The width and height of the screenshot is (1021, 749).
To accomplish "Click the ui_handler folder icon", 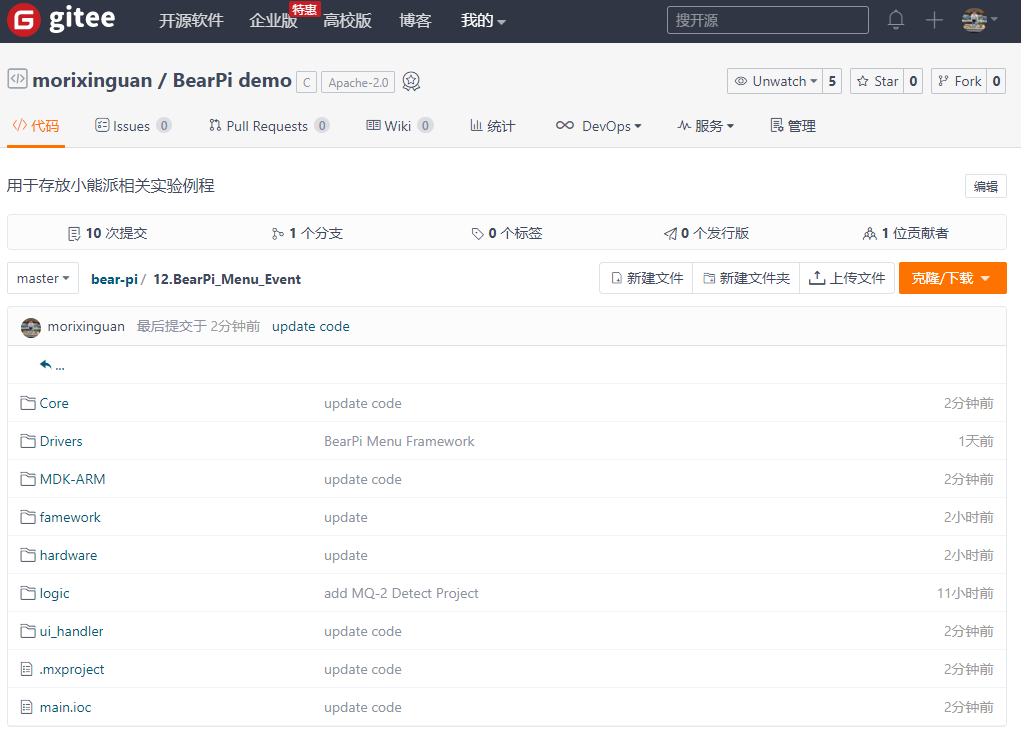I will click(27, 631).
